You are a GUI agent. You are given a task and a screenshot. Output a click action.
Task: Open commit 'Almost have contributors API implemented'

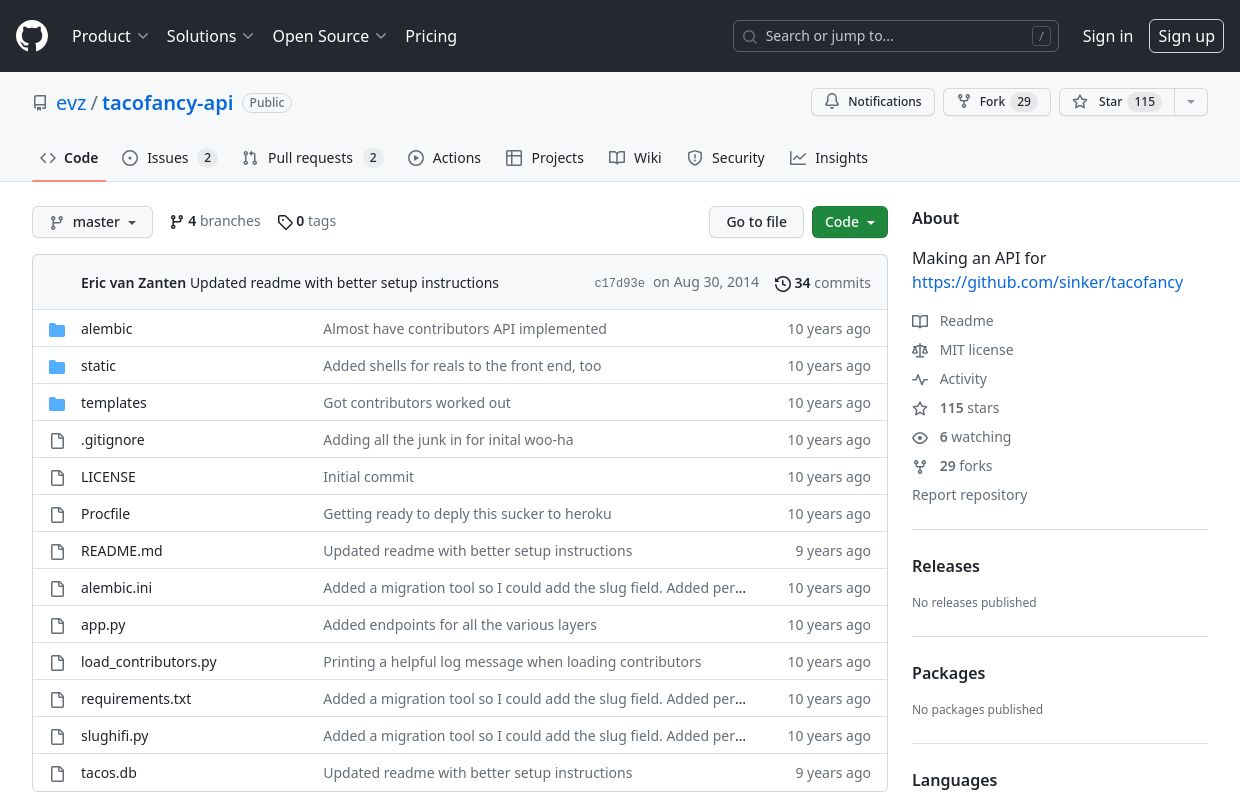465,329
